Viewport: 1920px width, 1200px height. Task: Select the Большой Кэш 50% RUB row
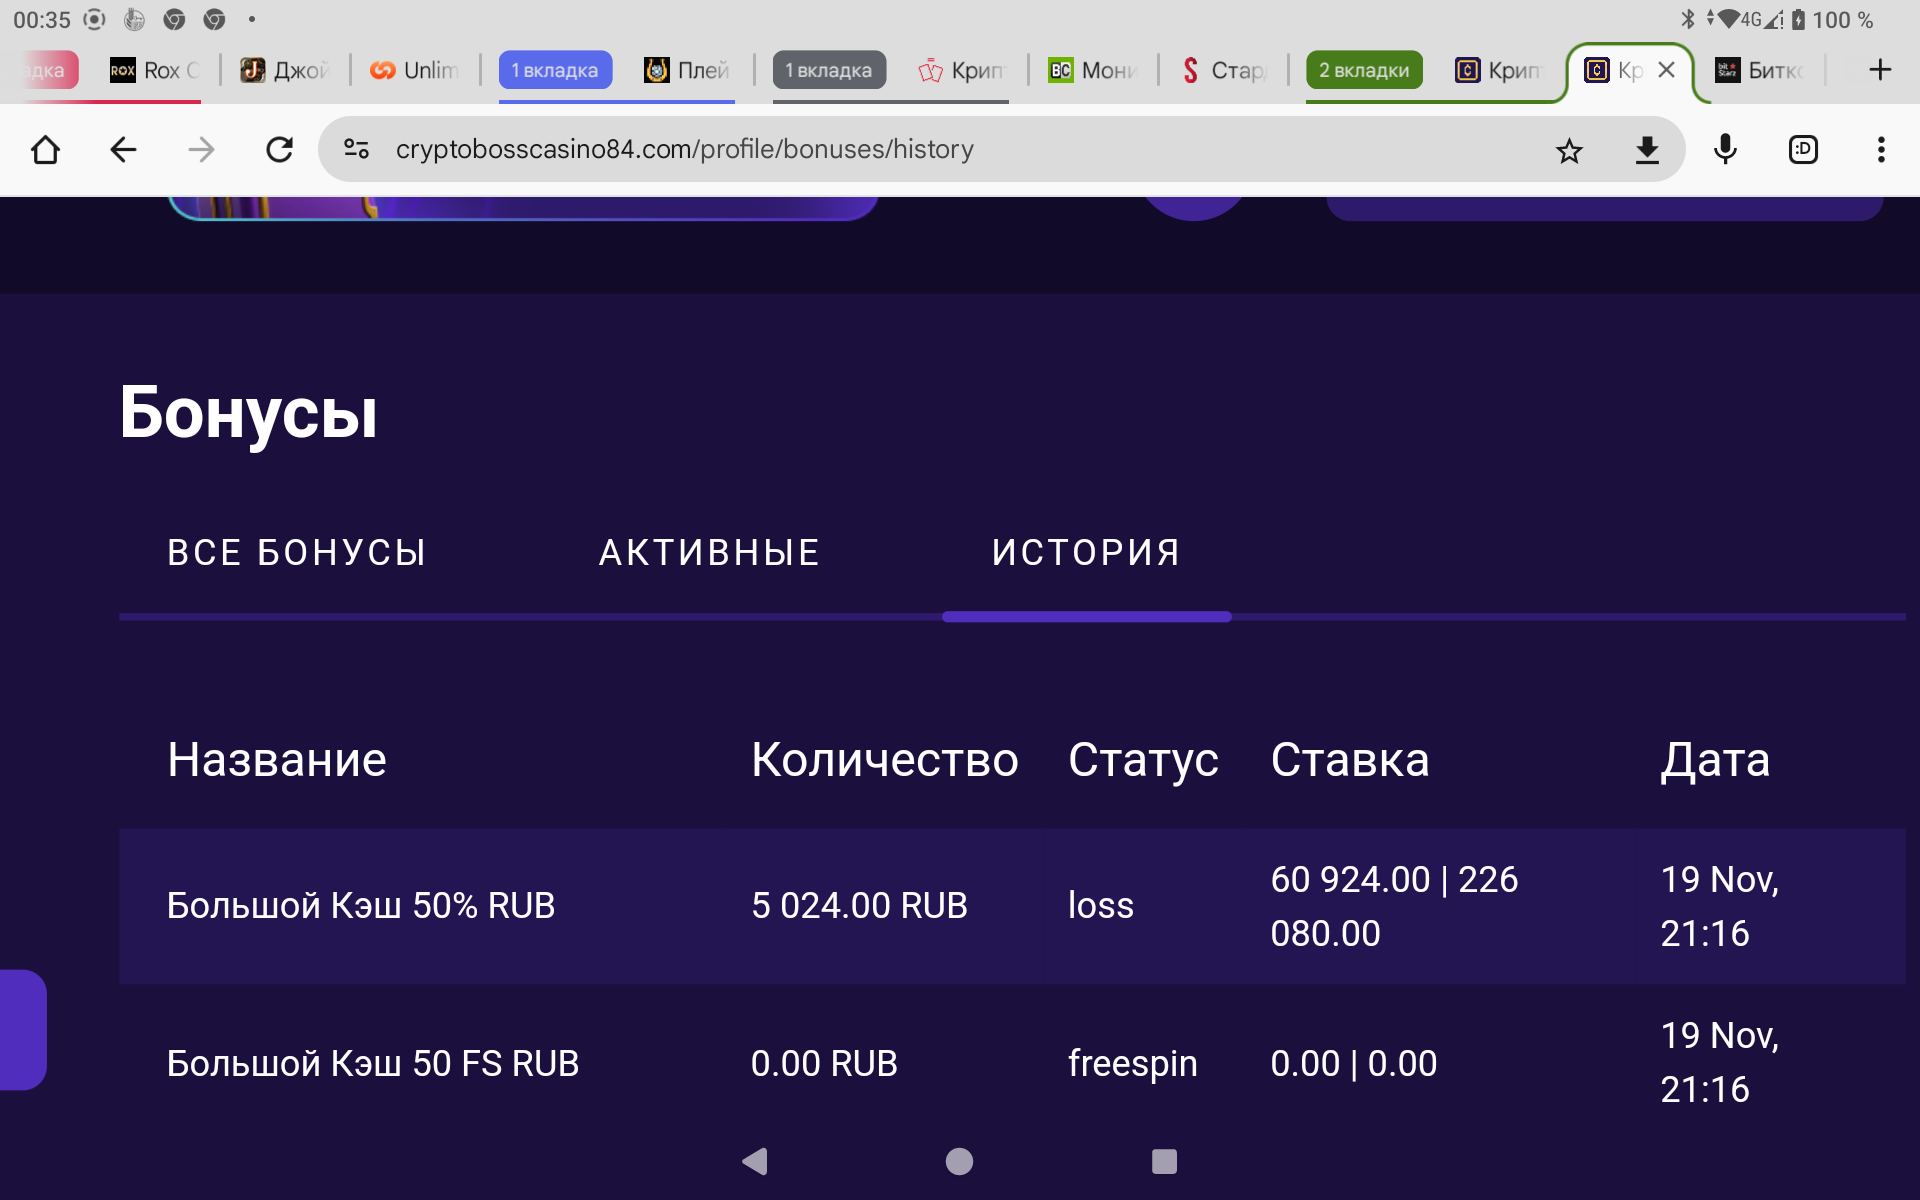[x=360, y=906]
